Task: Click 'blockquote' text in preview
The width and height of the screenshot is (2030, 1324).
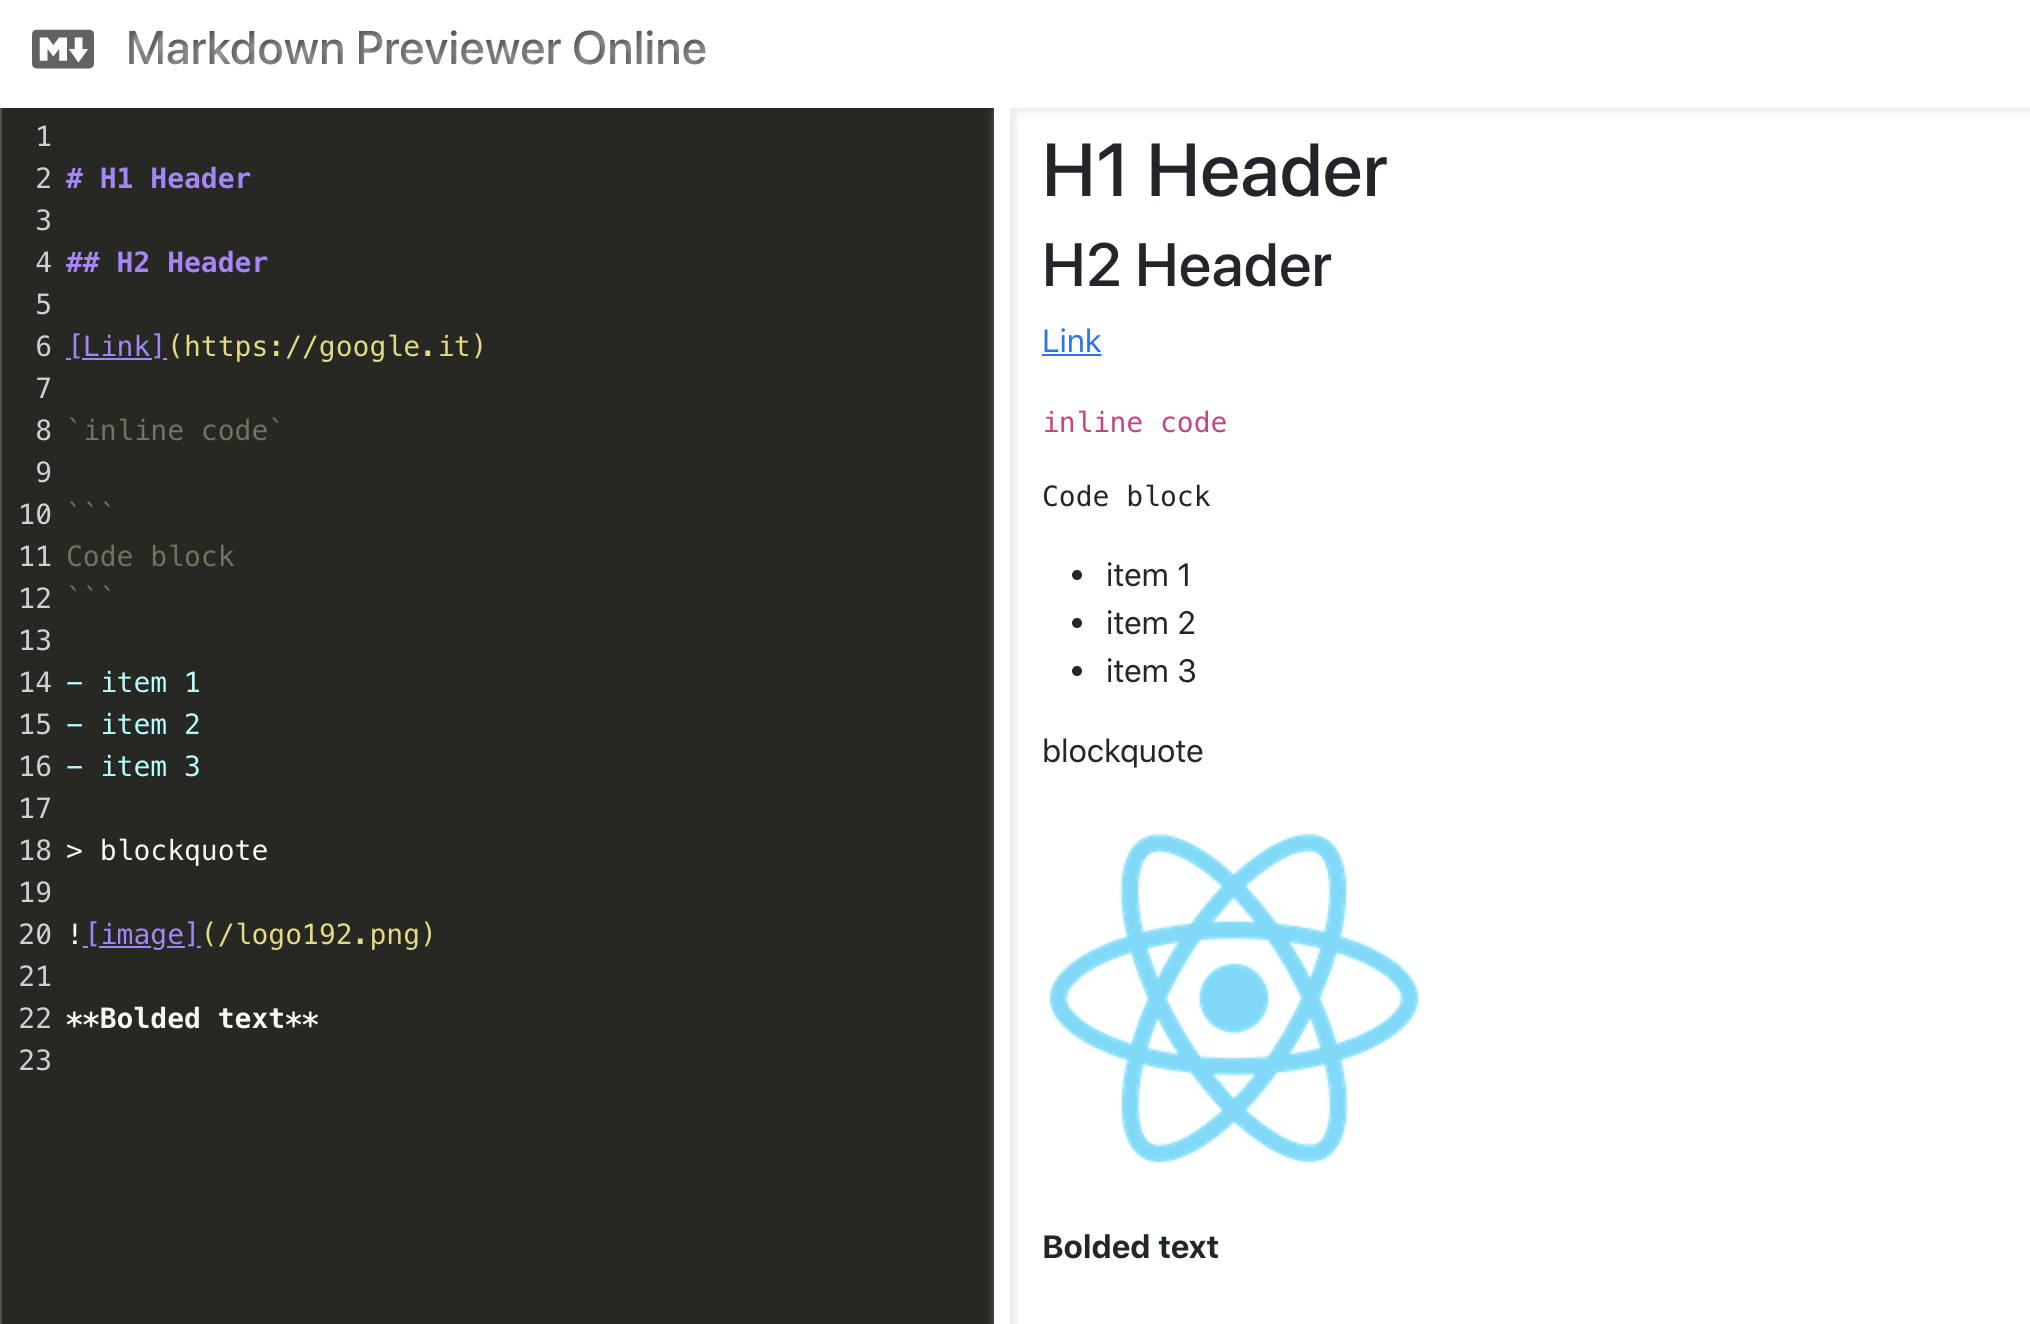Action: coord(1122,751)
